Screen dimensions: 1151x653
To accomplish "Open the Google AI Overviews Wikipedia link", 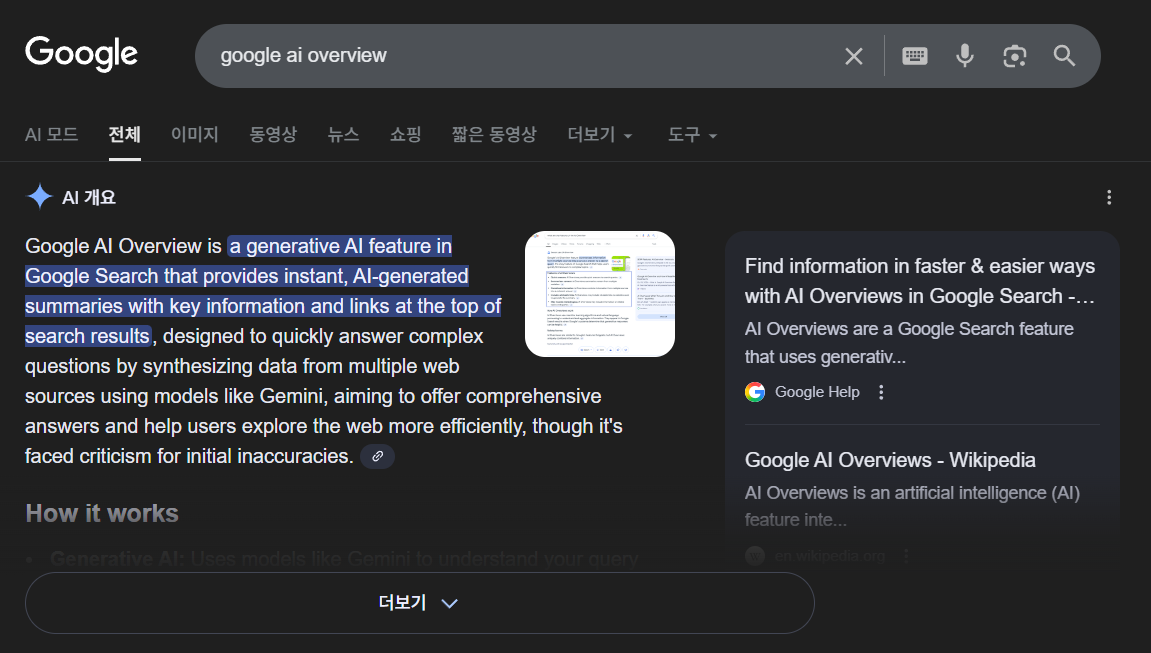I will [889, 460].
